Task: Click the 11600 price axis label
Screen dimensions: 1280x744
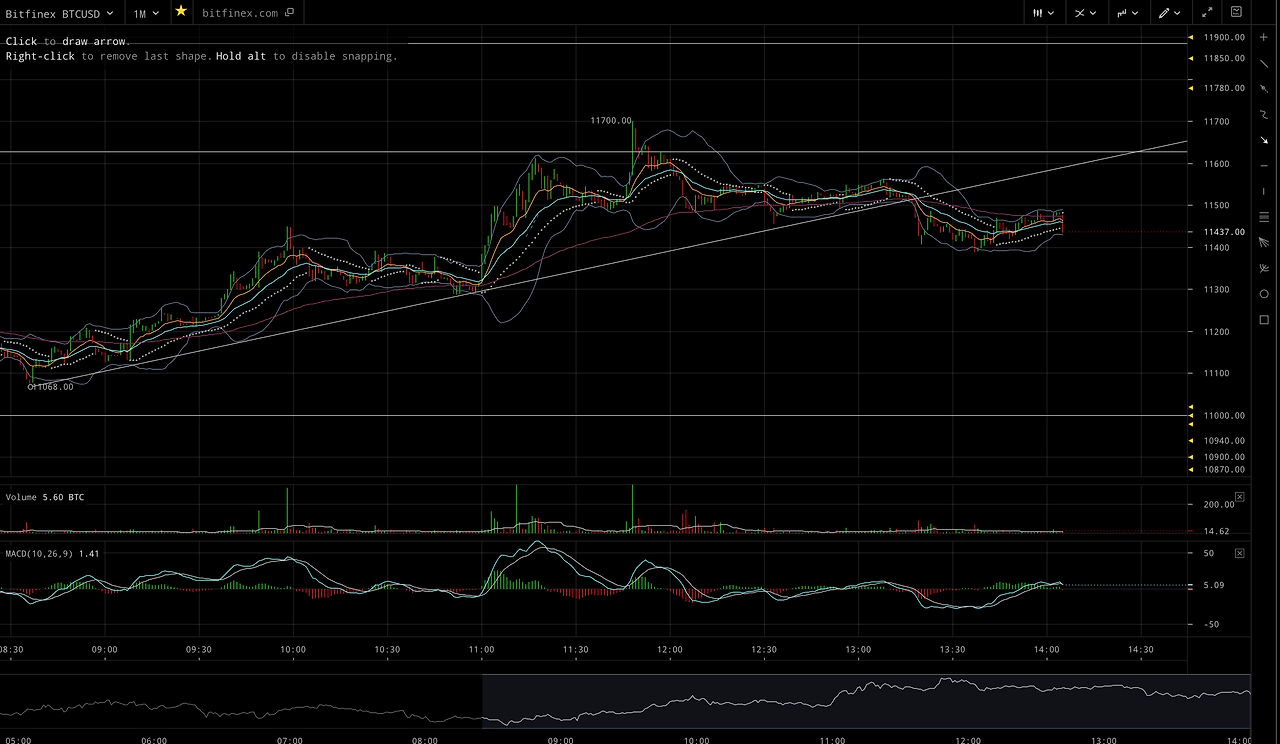Action: (1217, 164)
